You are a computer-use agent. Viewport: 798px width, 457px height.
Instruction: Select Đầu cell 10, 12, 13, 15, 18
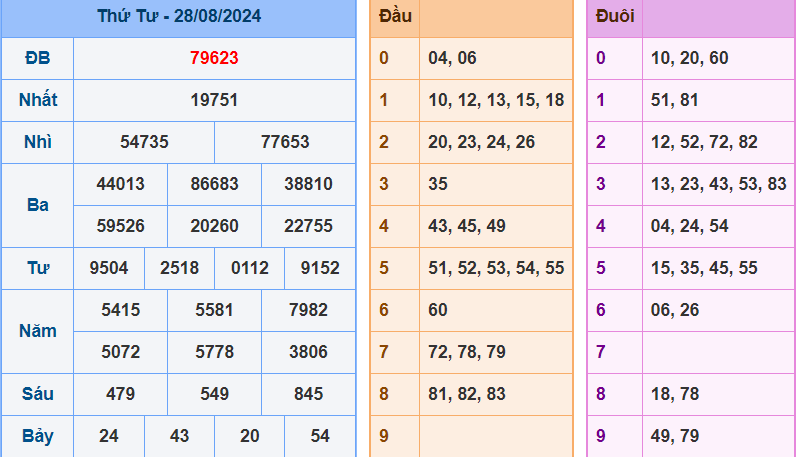click(x=496, y=100)
